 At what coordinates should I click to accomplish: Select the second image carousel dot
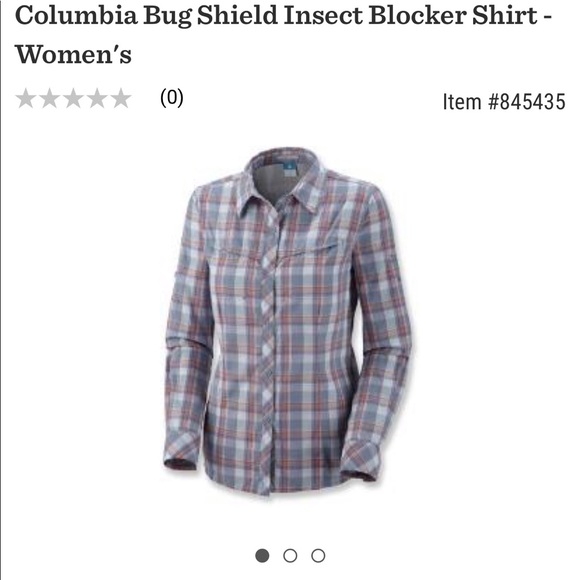(290, 556)
